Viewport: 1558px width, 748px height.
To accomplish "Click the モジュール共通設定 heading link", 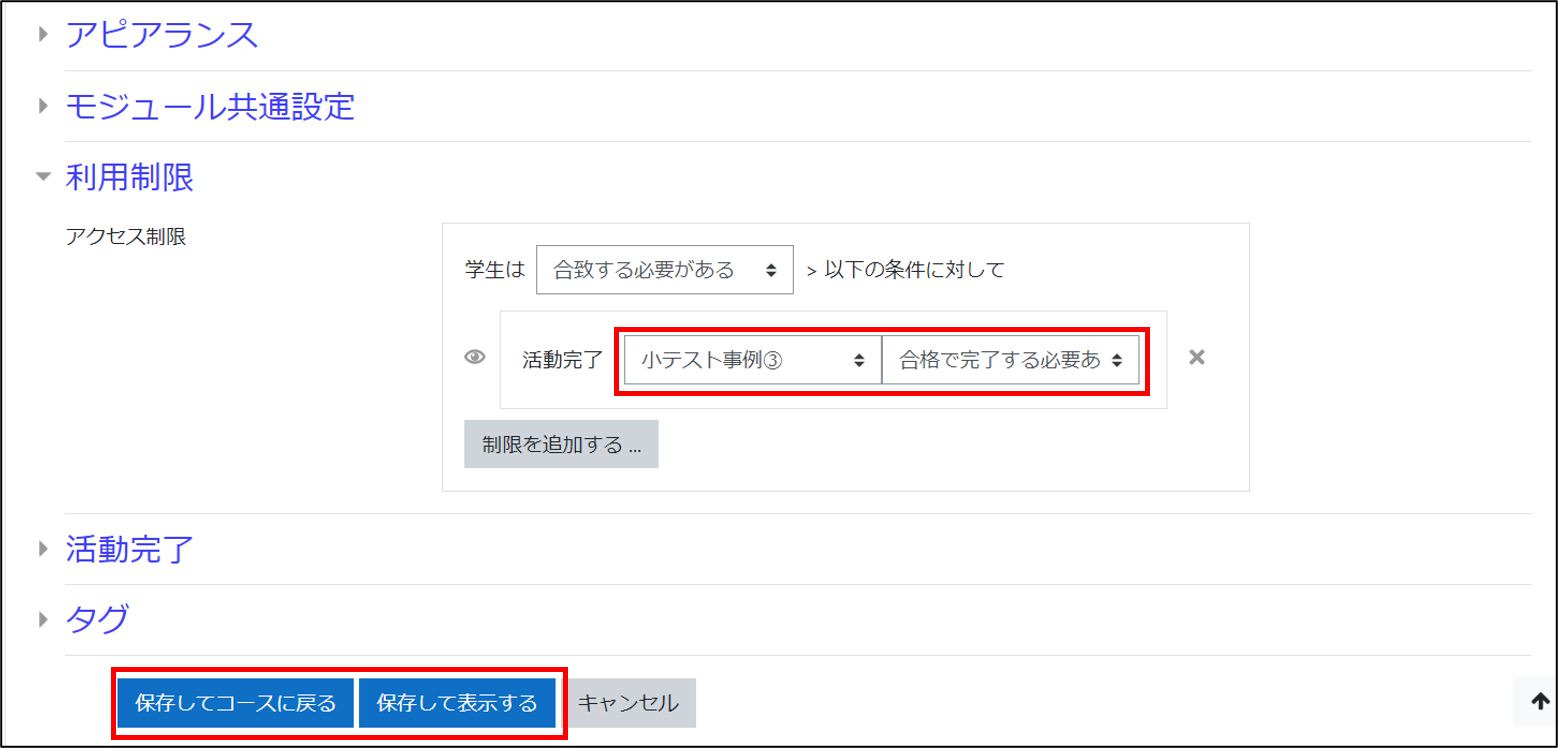I will [210, 105].
